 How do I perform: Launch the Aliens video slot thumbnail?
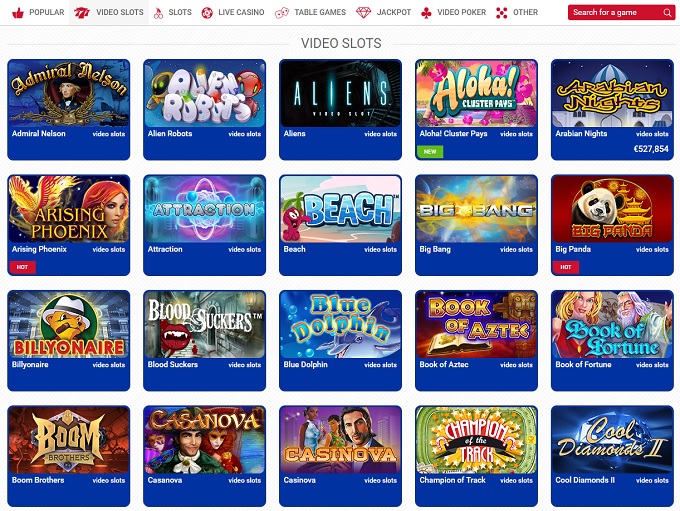340,93
